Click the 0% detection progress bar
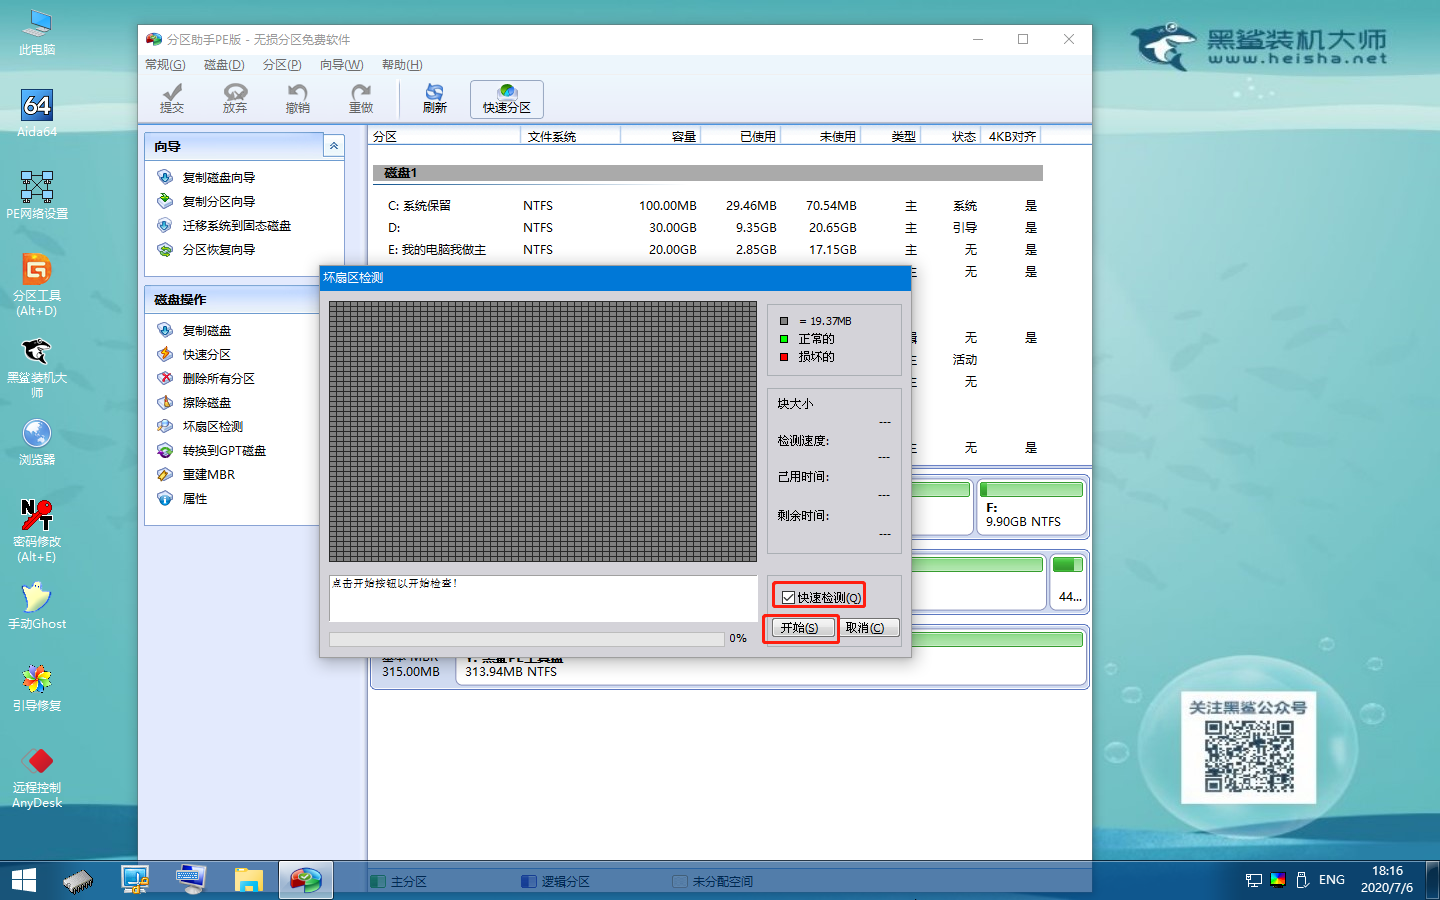This screenshot has width=1440, height=900. pos(526,639)
